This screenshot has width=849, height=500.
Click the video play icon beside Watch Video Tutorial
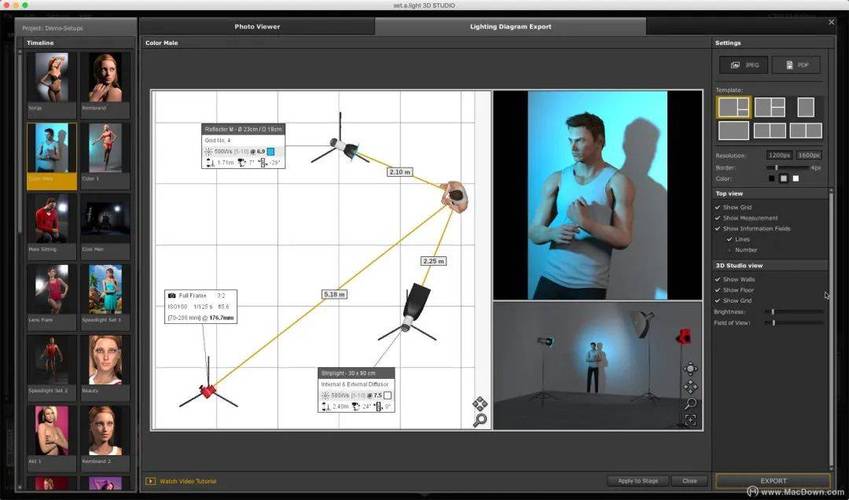pyautogui.click(x=151, y=481)
